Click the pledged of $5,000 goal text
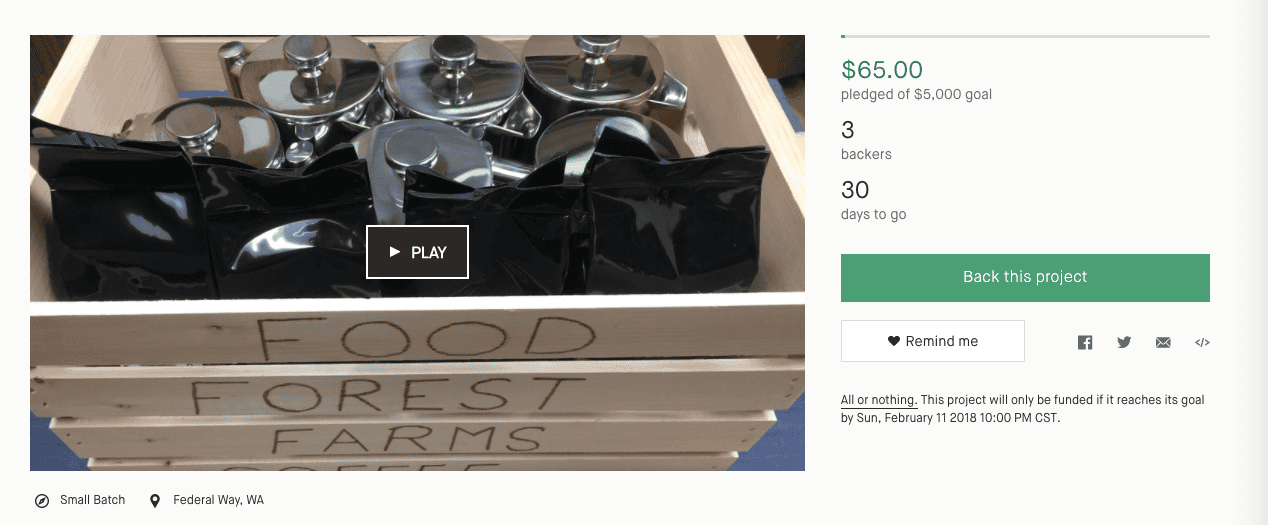The height and width of the screenshot is (525, 1268). [x=916, y=94]
